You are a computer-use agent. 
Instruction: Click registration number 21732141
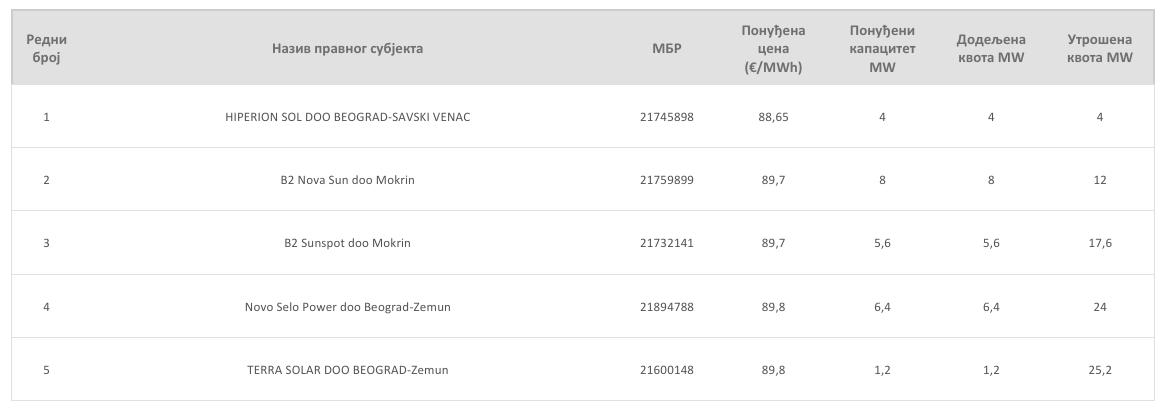tap(666, 243)
